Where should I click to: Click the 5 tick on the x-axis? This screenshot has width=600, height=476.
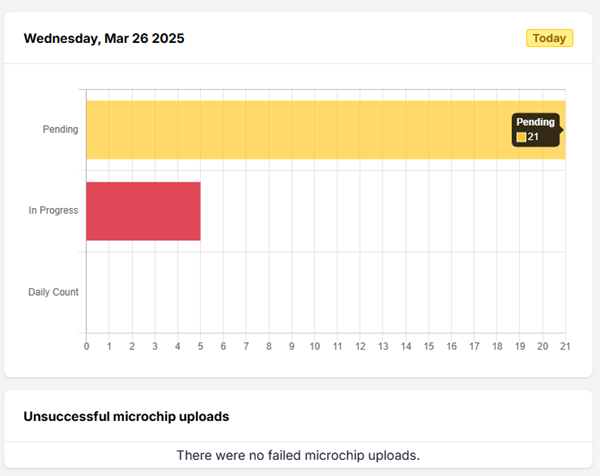(x=200, y=347)
